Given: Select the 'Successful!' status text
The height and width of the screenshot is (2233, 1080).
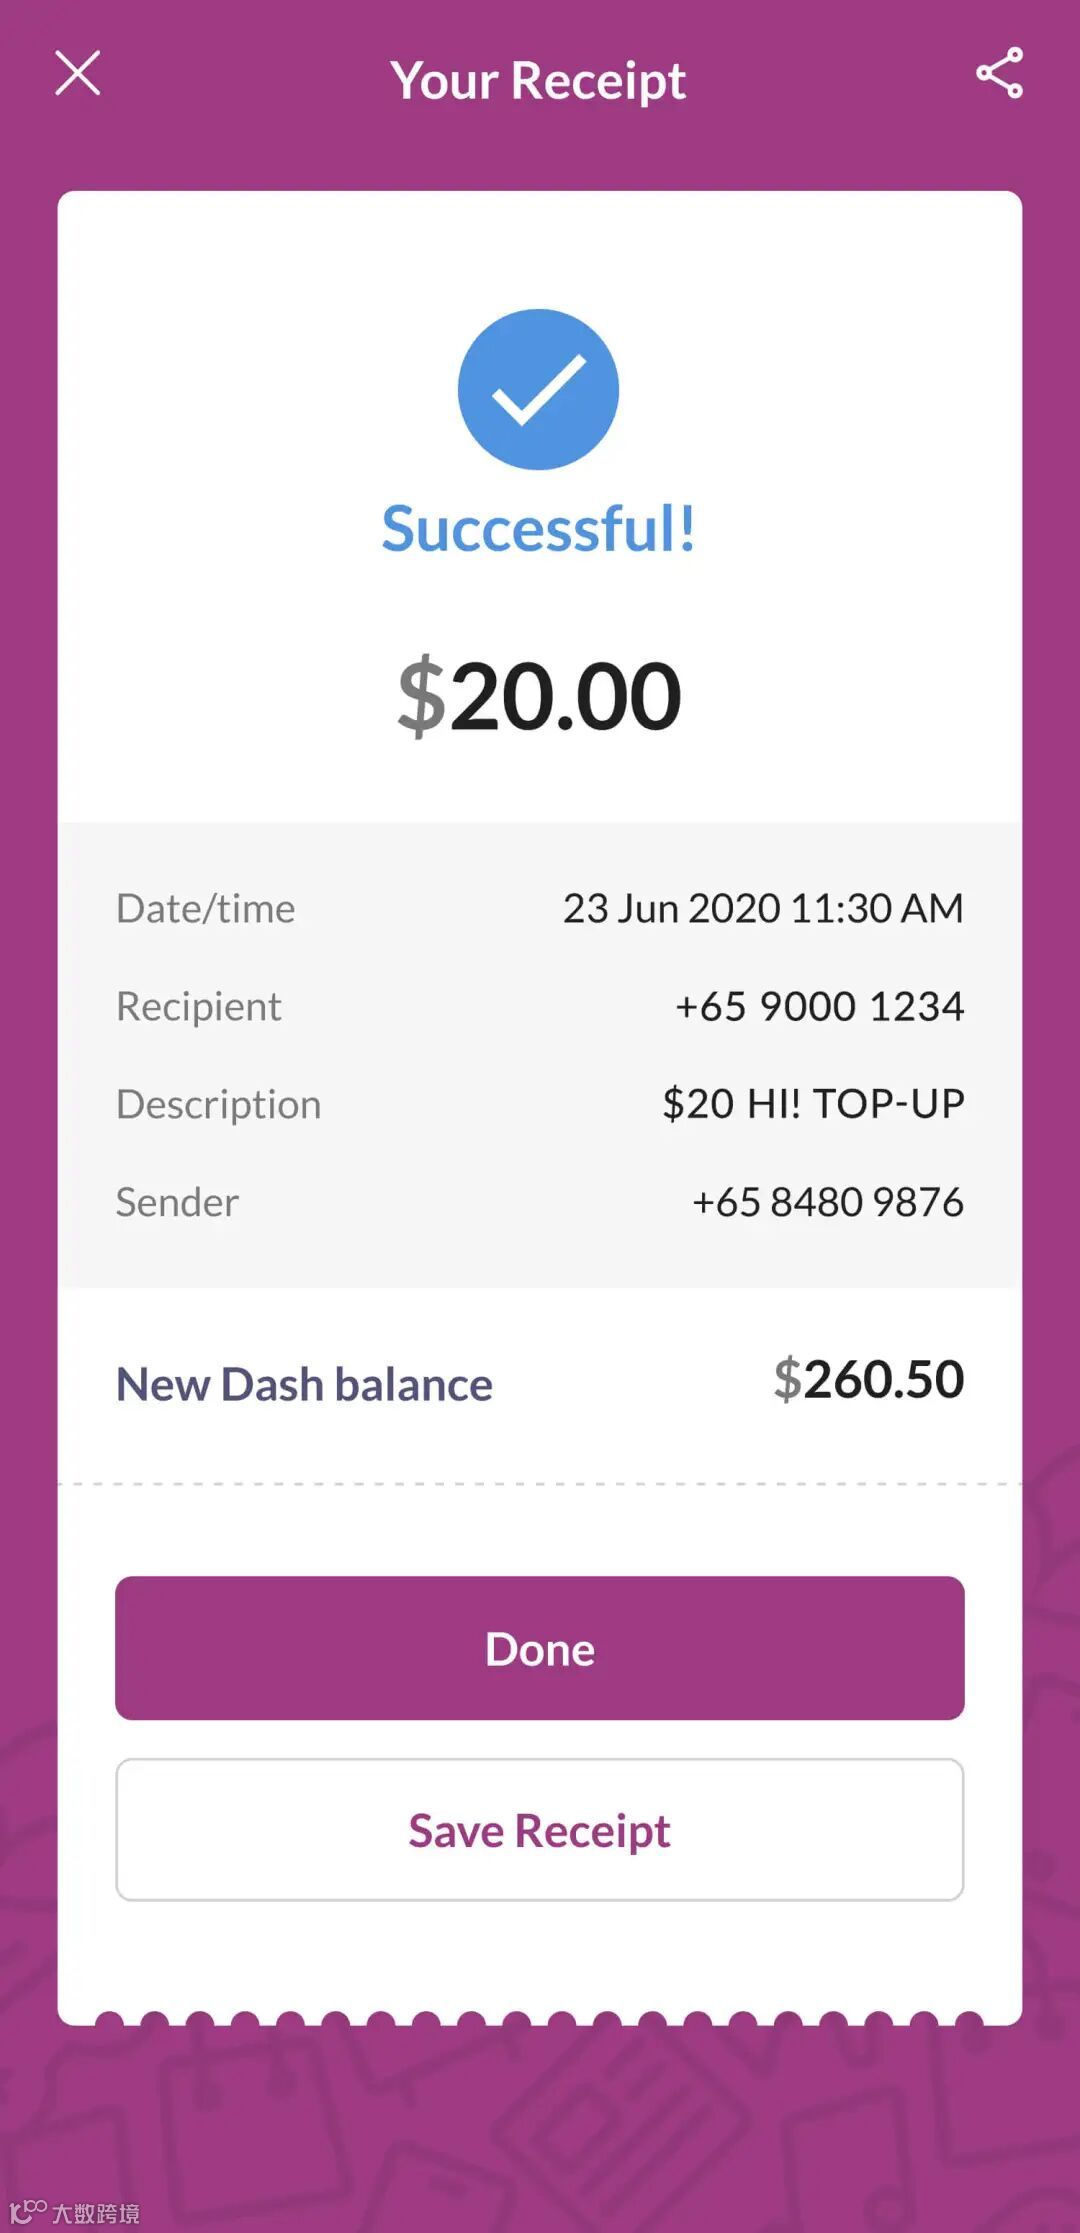Looking at the screenshot, I should pos(538,528).
